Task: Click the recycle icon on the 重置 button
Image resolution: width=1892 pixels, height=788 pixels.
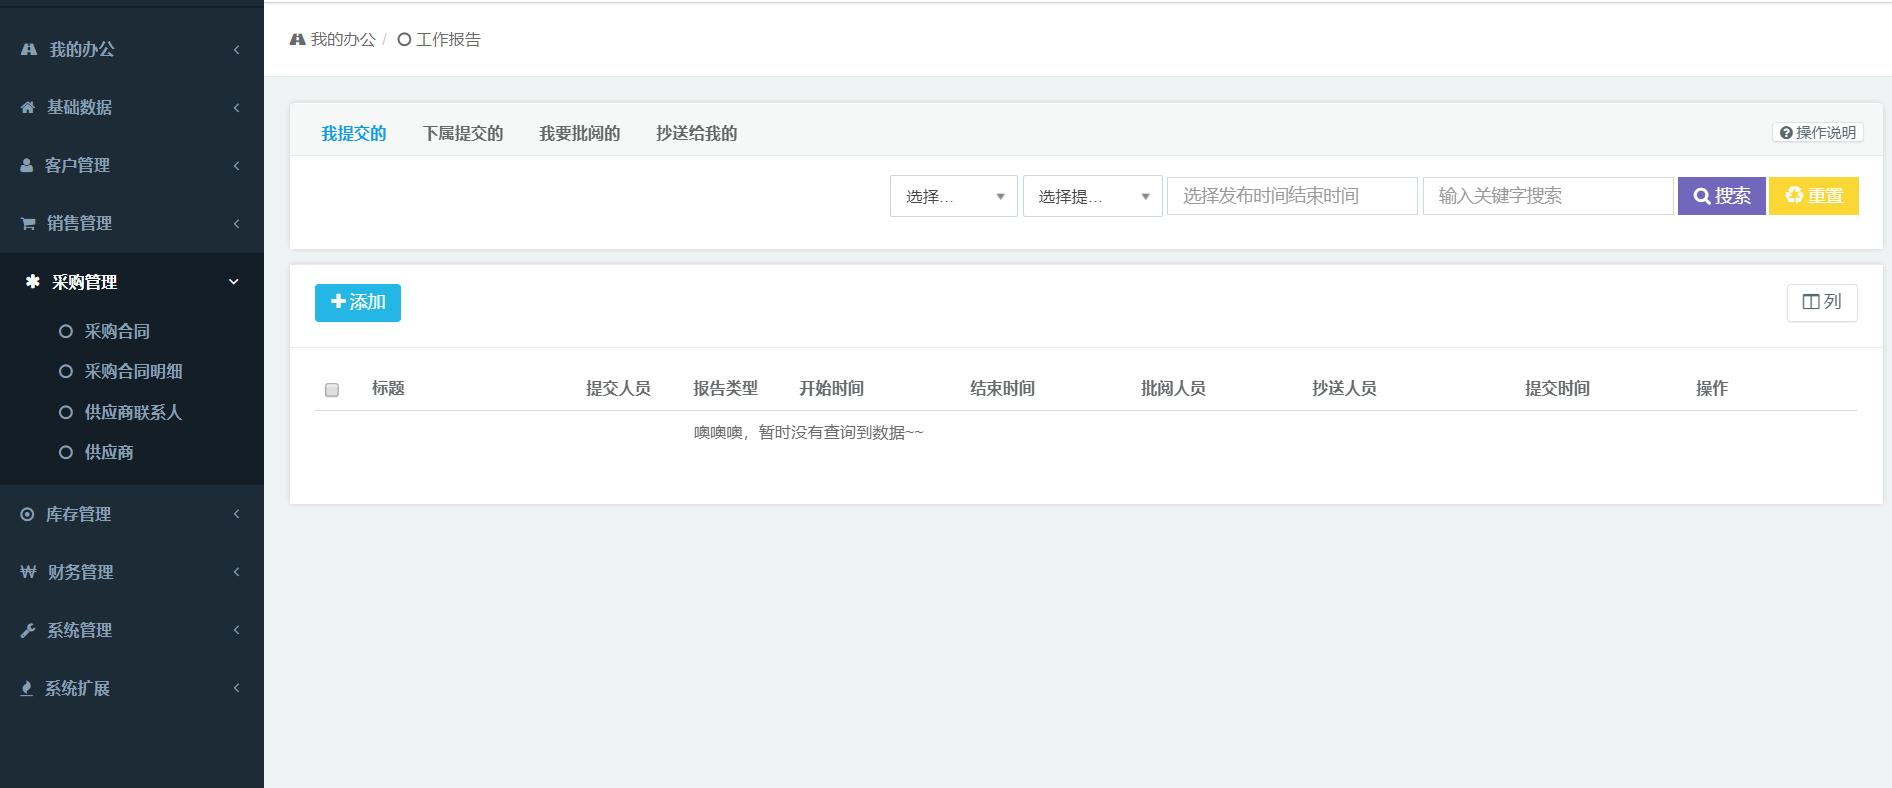Action: 1794,195
